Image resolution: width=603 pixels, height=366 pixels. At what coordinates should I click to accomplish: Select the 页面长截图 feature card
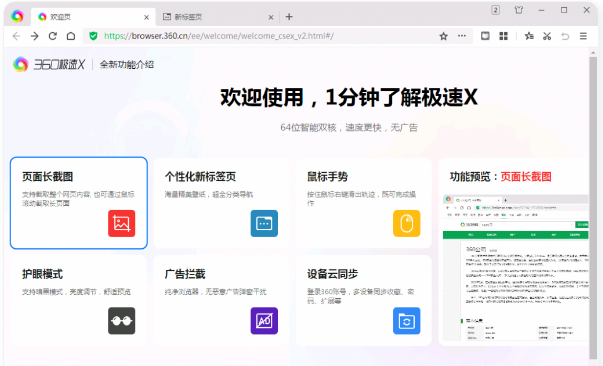79,203
